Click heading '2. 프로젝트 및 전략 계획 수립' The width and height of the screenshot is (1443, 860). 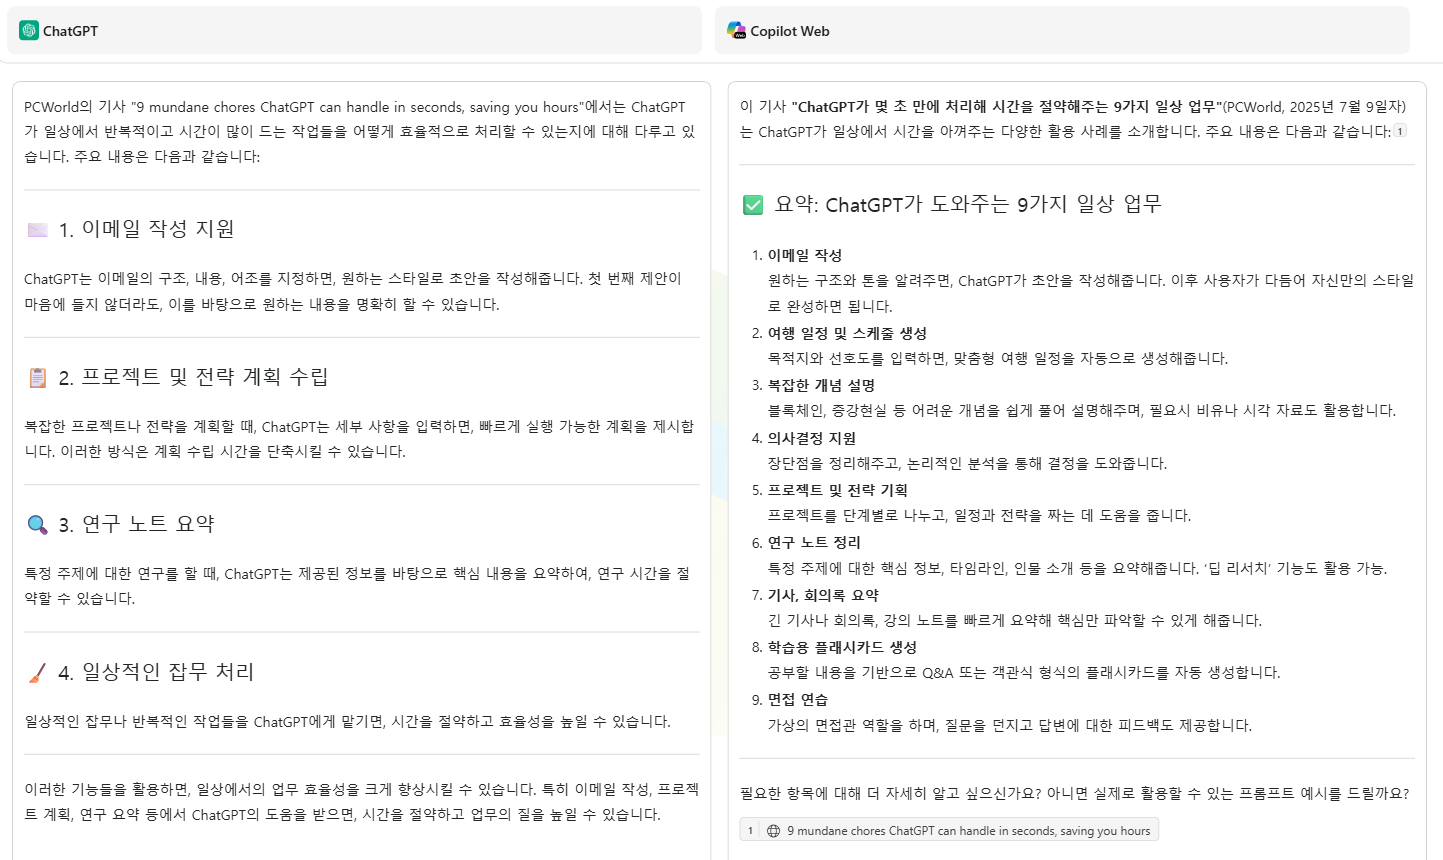click(193, 377)
